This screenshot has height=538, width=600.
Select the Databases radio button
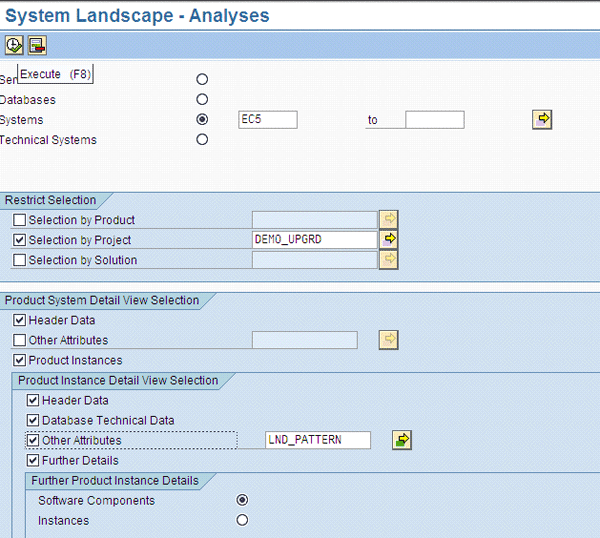click(202, 99)
